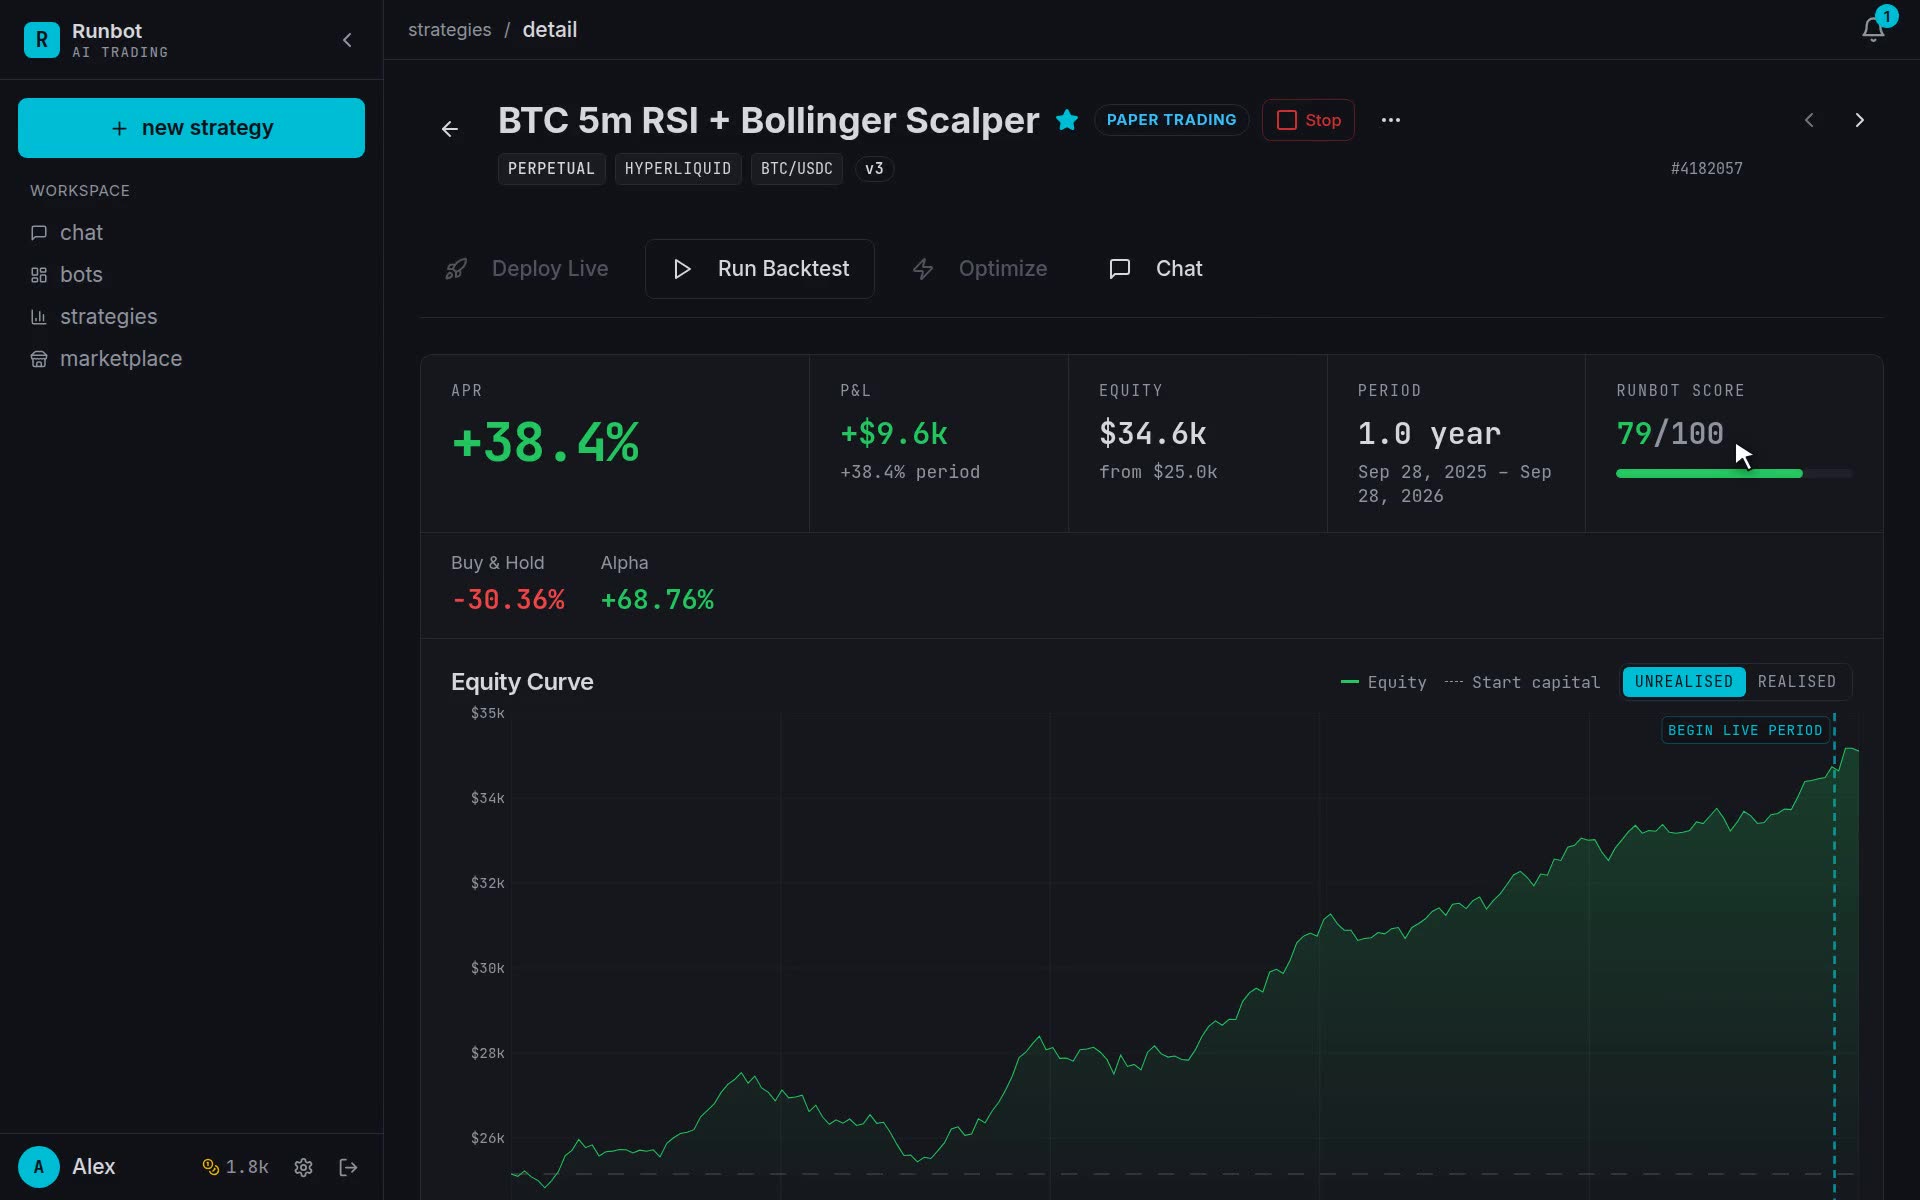1920x1200 pixels.
Task: Open the notifications bell
Action: [1873, 29]
